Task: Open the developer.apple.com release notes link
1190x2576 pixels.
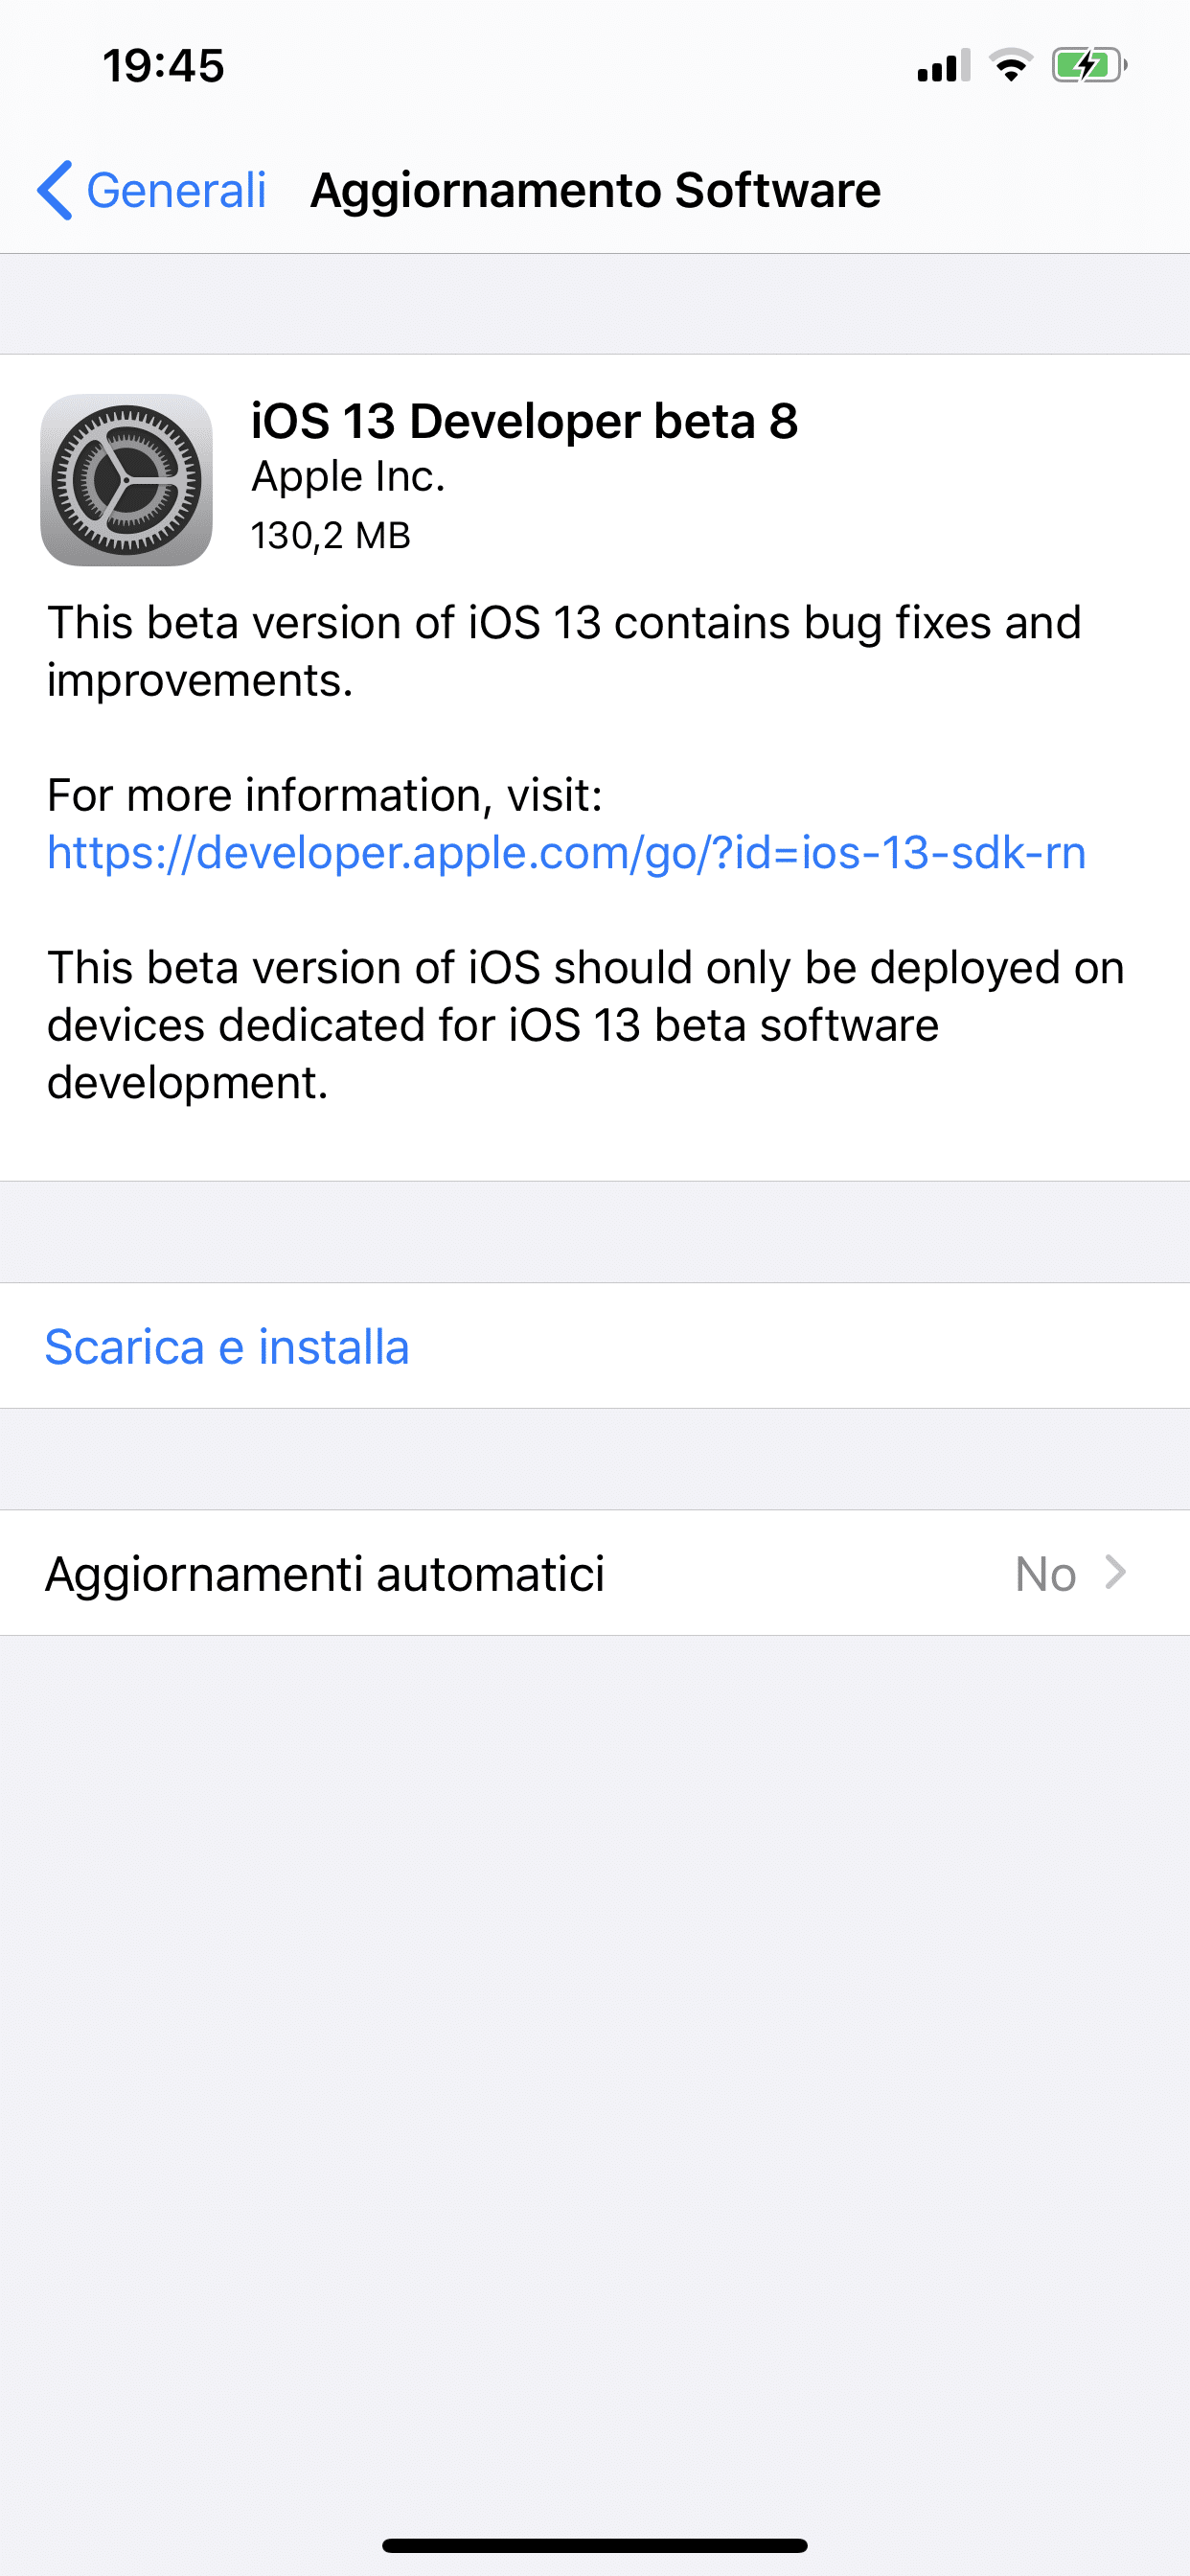Action: pyautogui.click(x=566, y=853)
